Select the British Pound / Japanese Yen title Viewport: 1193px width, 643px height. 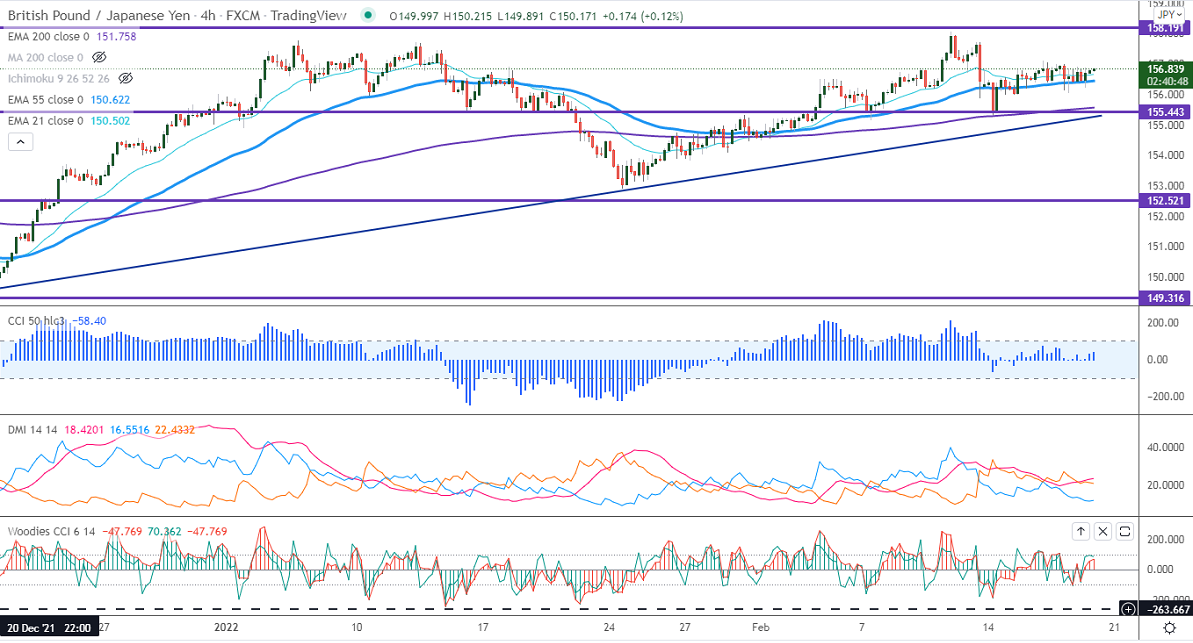point(99,15)
